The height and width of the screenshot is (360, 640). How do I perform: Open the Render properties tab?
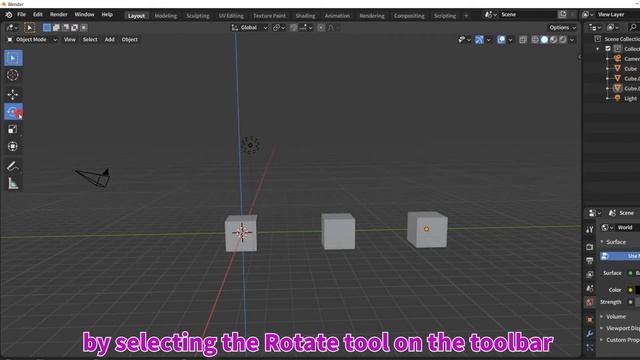(589, 247)
